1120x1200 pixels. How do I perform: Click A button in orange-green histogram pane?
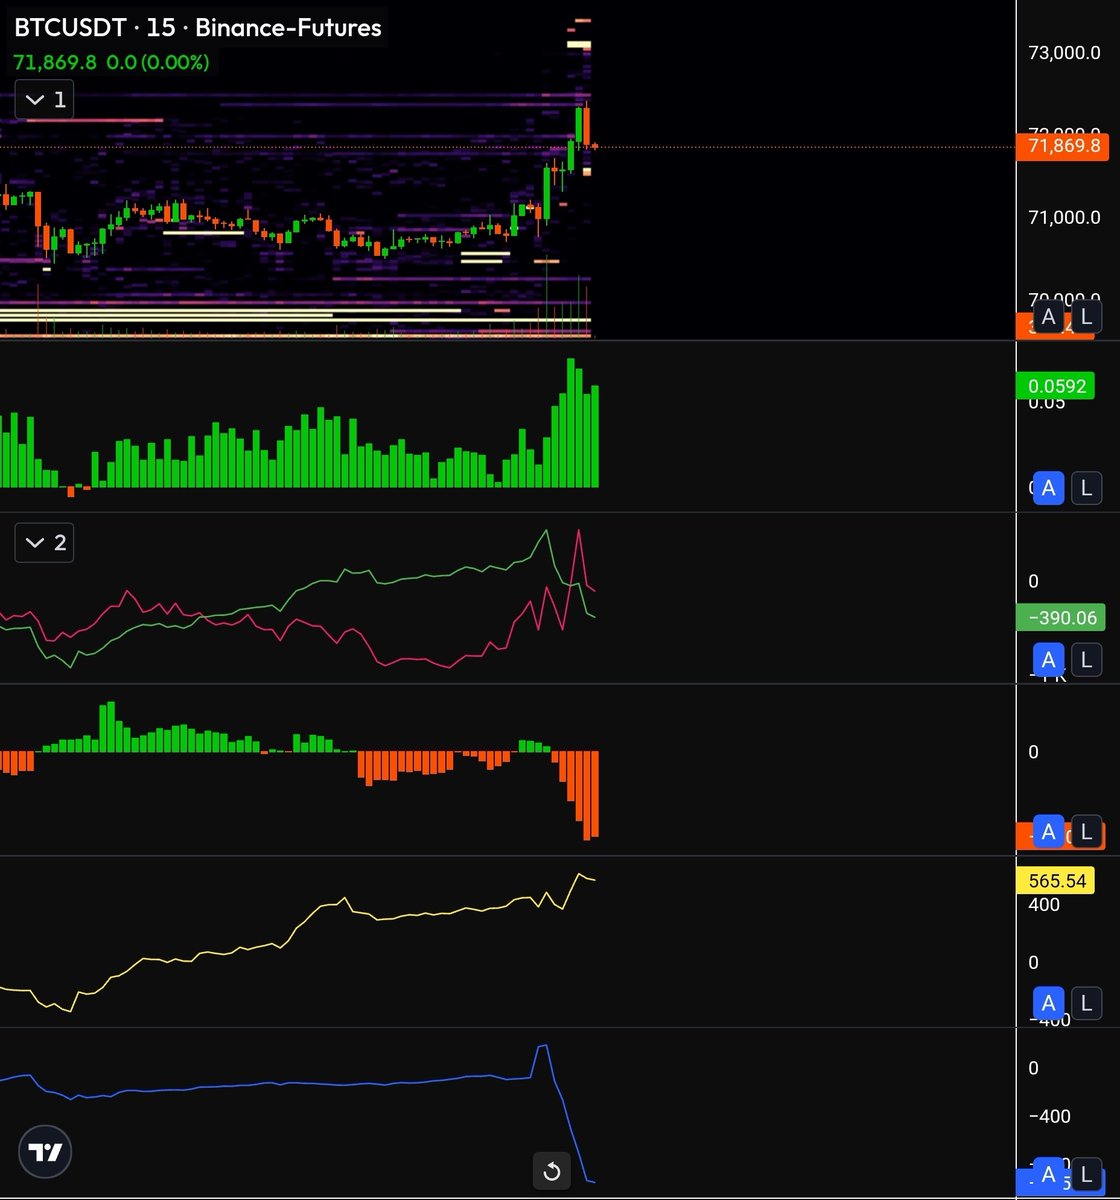(1048, 831)
